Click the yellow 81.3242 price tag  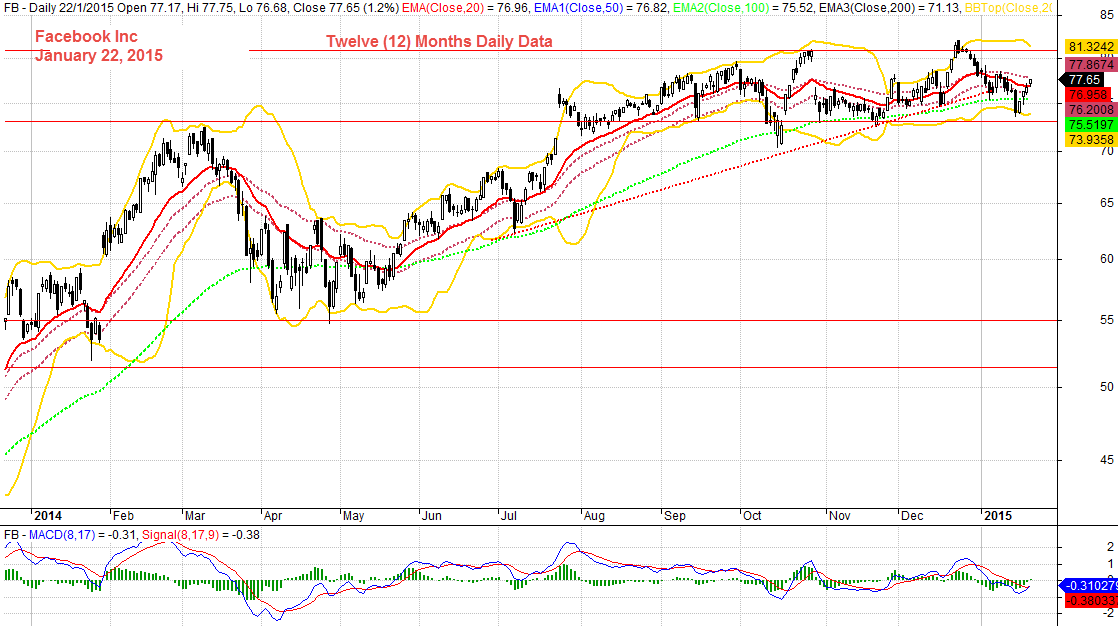click(x=1091, y=47)
